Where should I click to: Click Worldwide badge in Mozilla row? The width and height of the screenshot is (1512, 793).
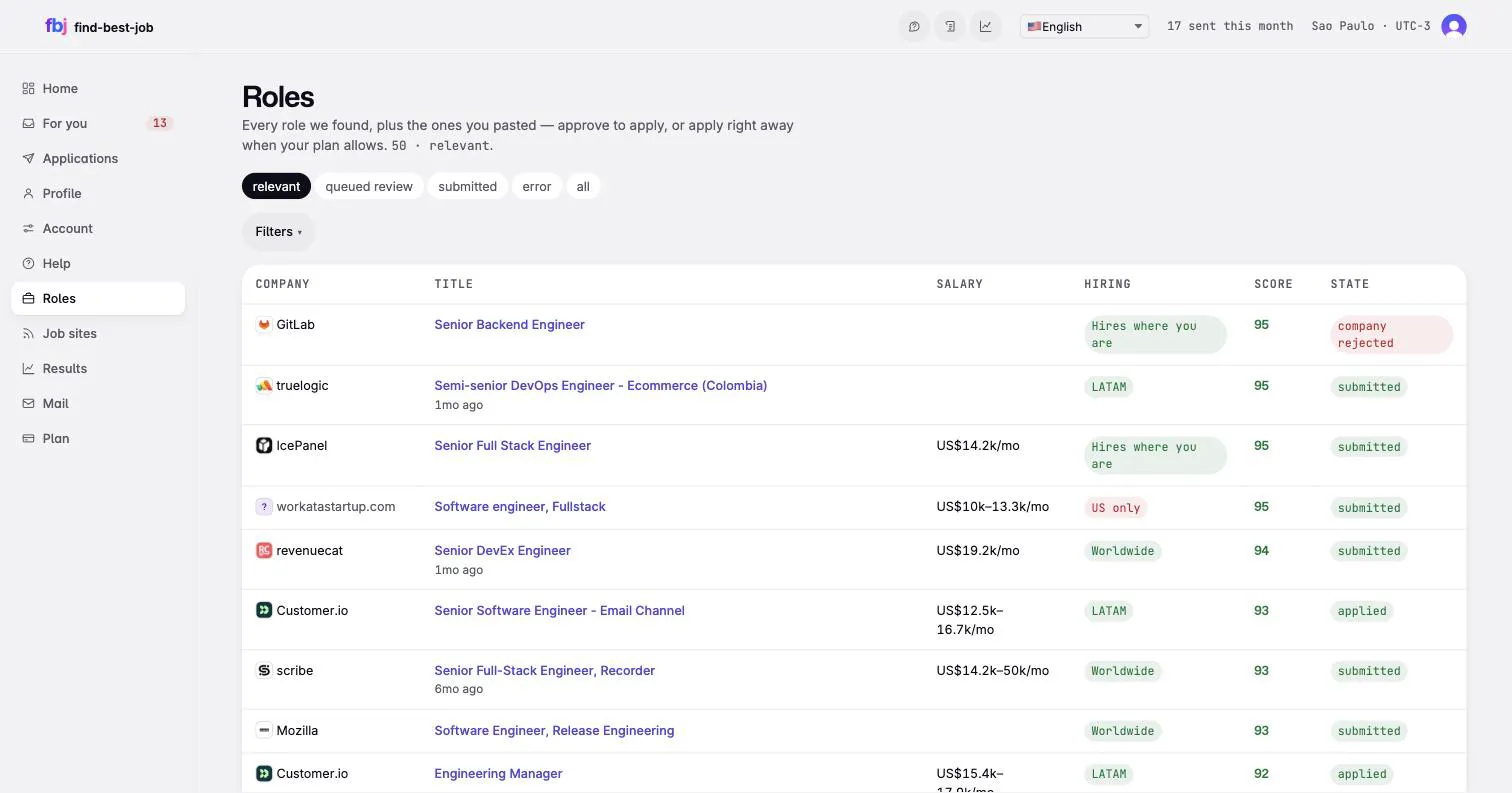click(x=1123, y=732)
